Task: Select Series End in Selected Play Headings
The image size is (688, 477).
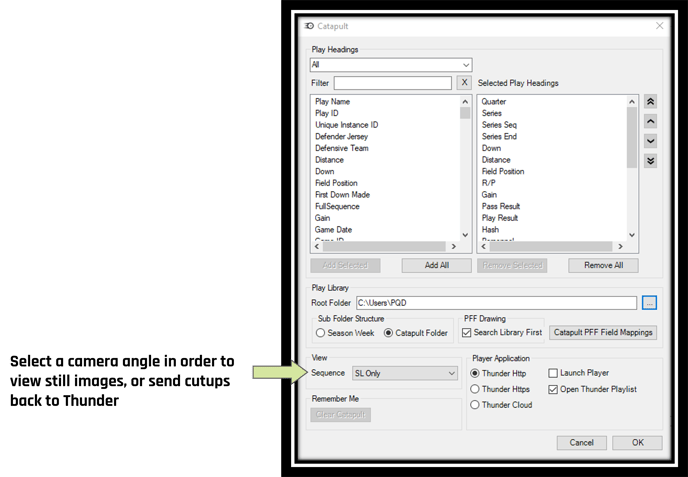Action: 499,136
